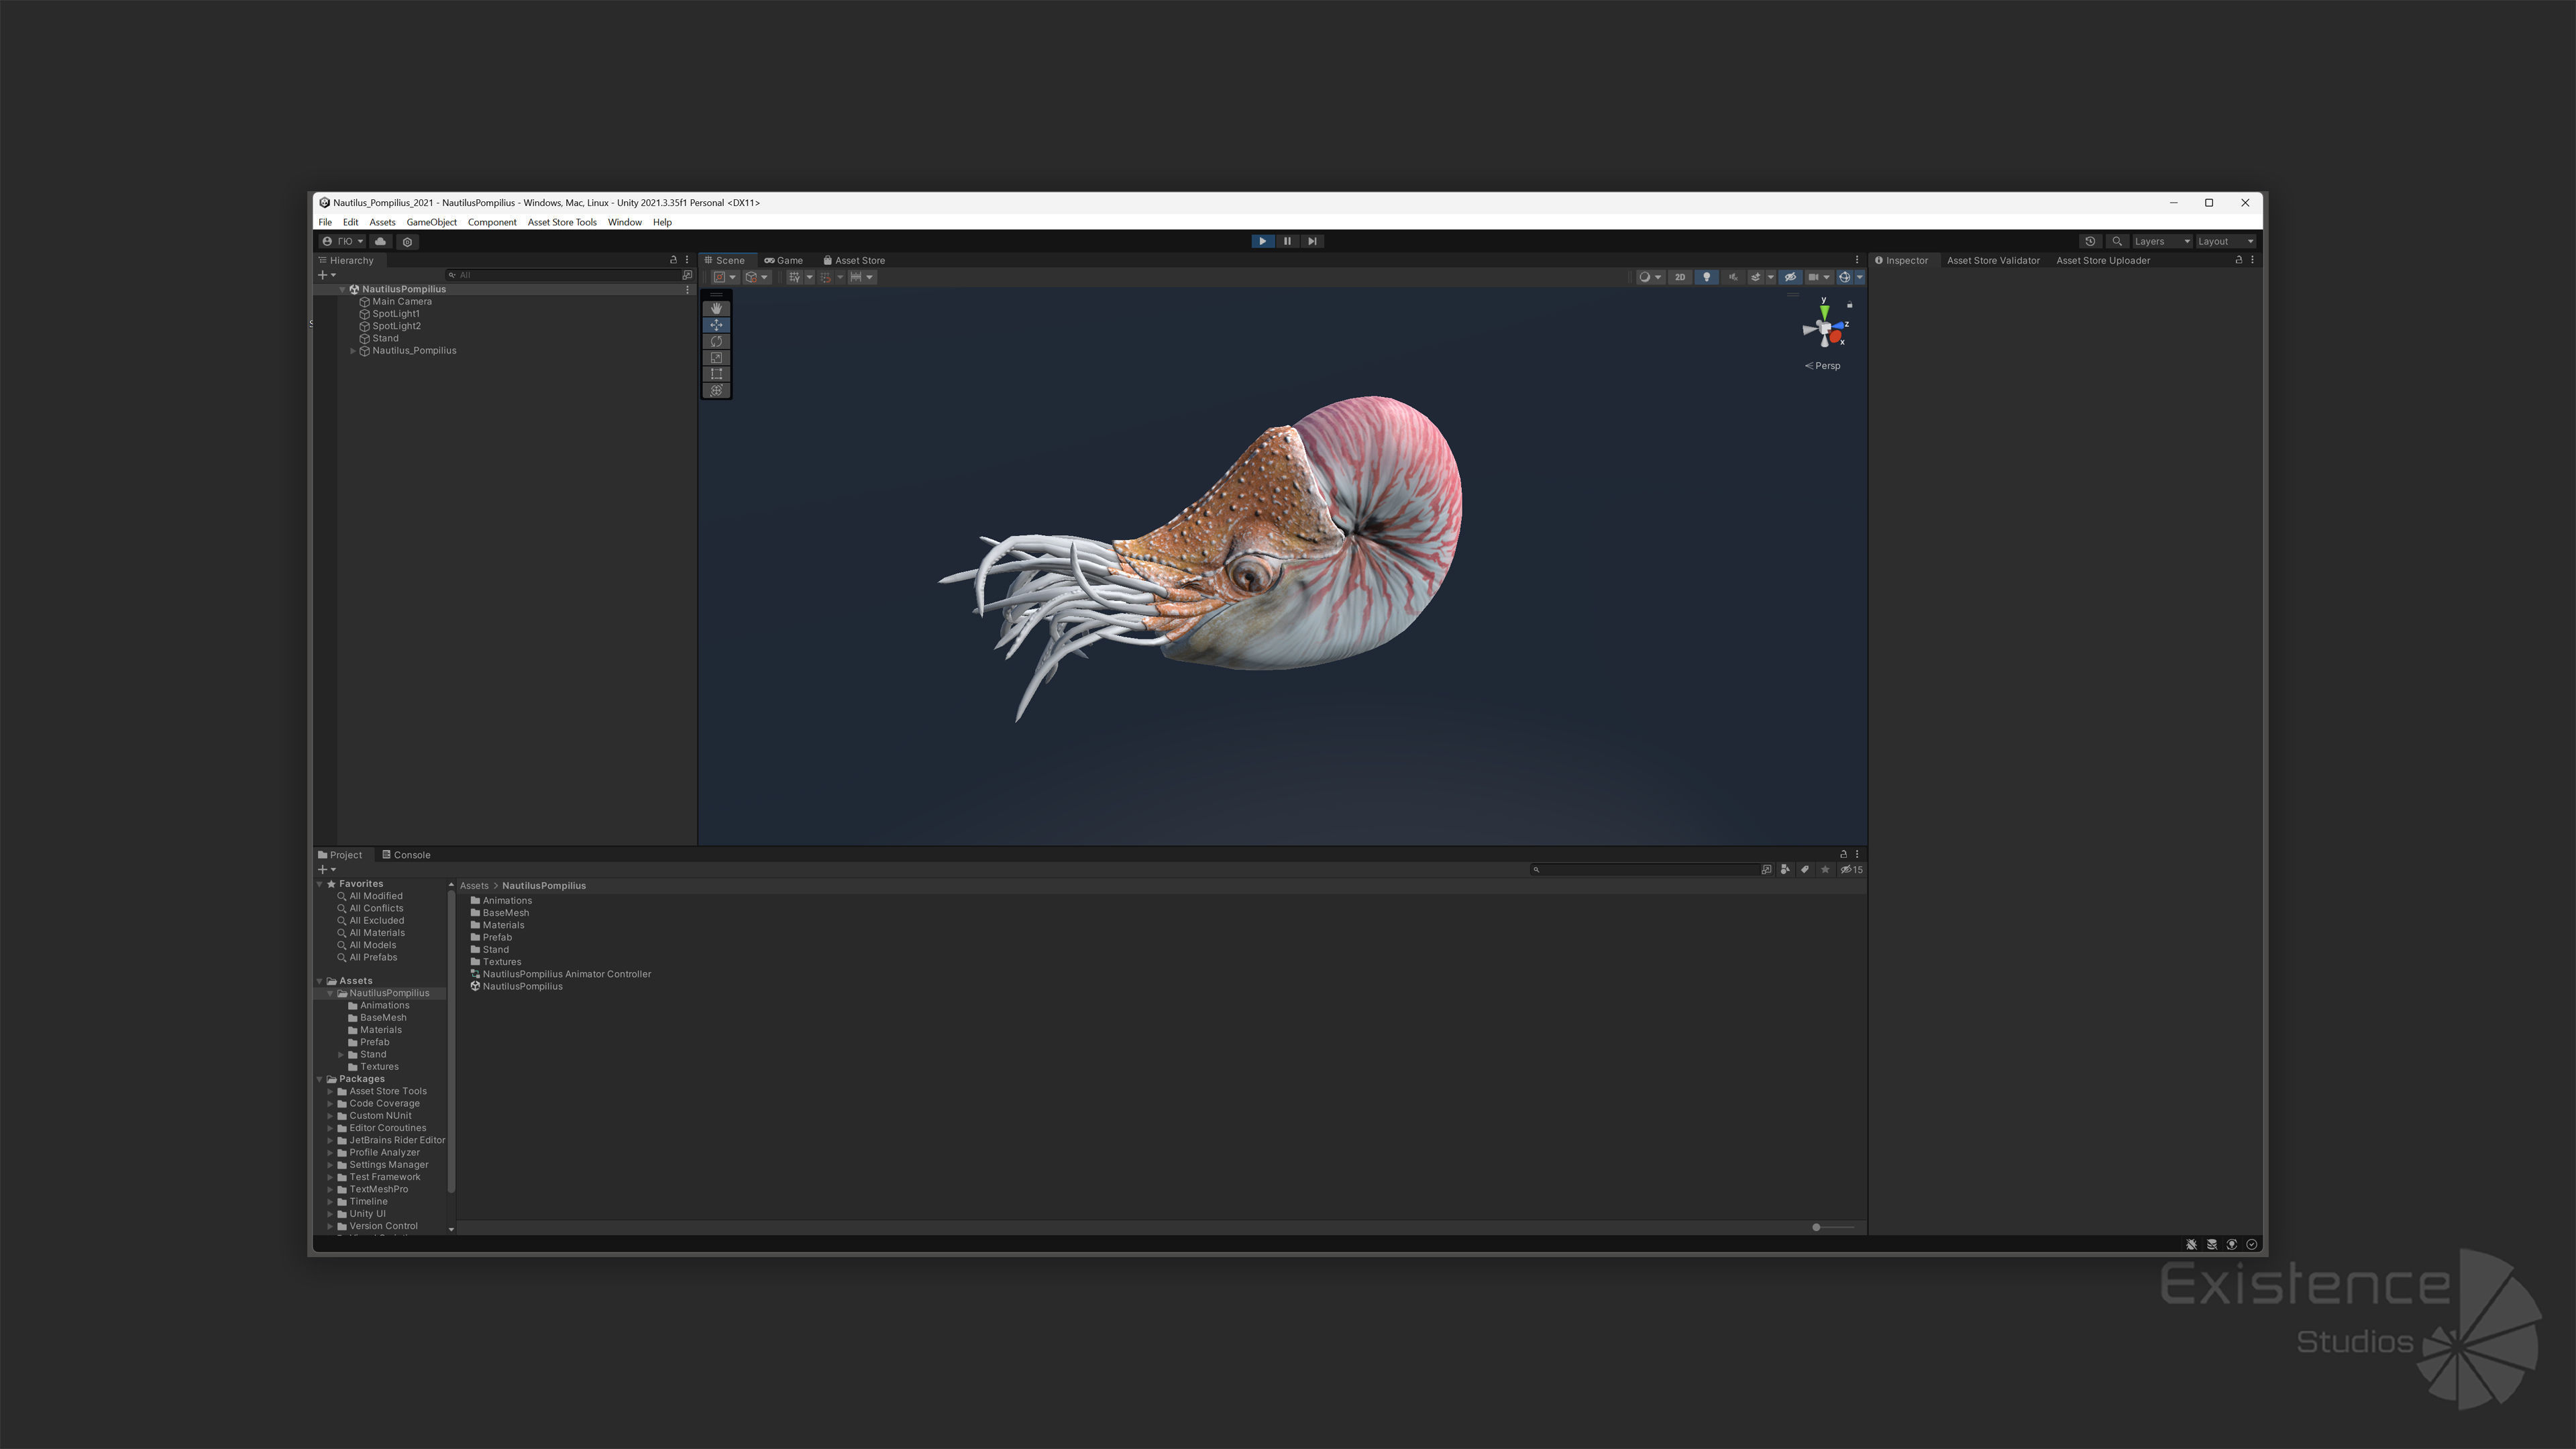Viewport: 2576px width, 1449px height.
Task: Search by type in Project panel
Action: tap(1785, 870)
